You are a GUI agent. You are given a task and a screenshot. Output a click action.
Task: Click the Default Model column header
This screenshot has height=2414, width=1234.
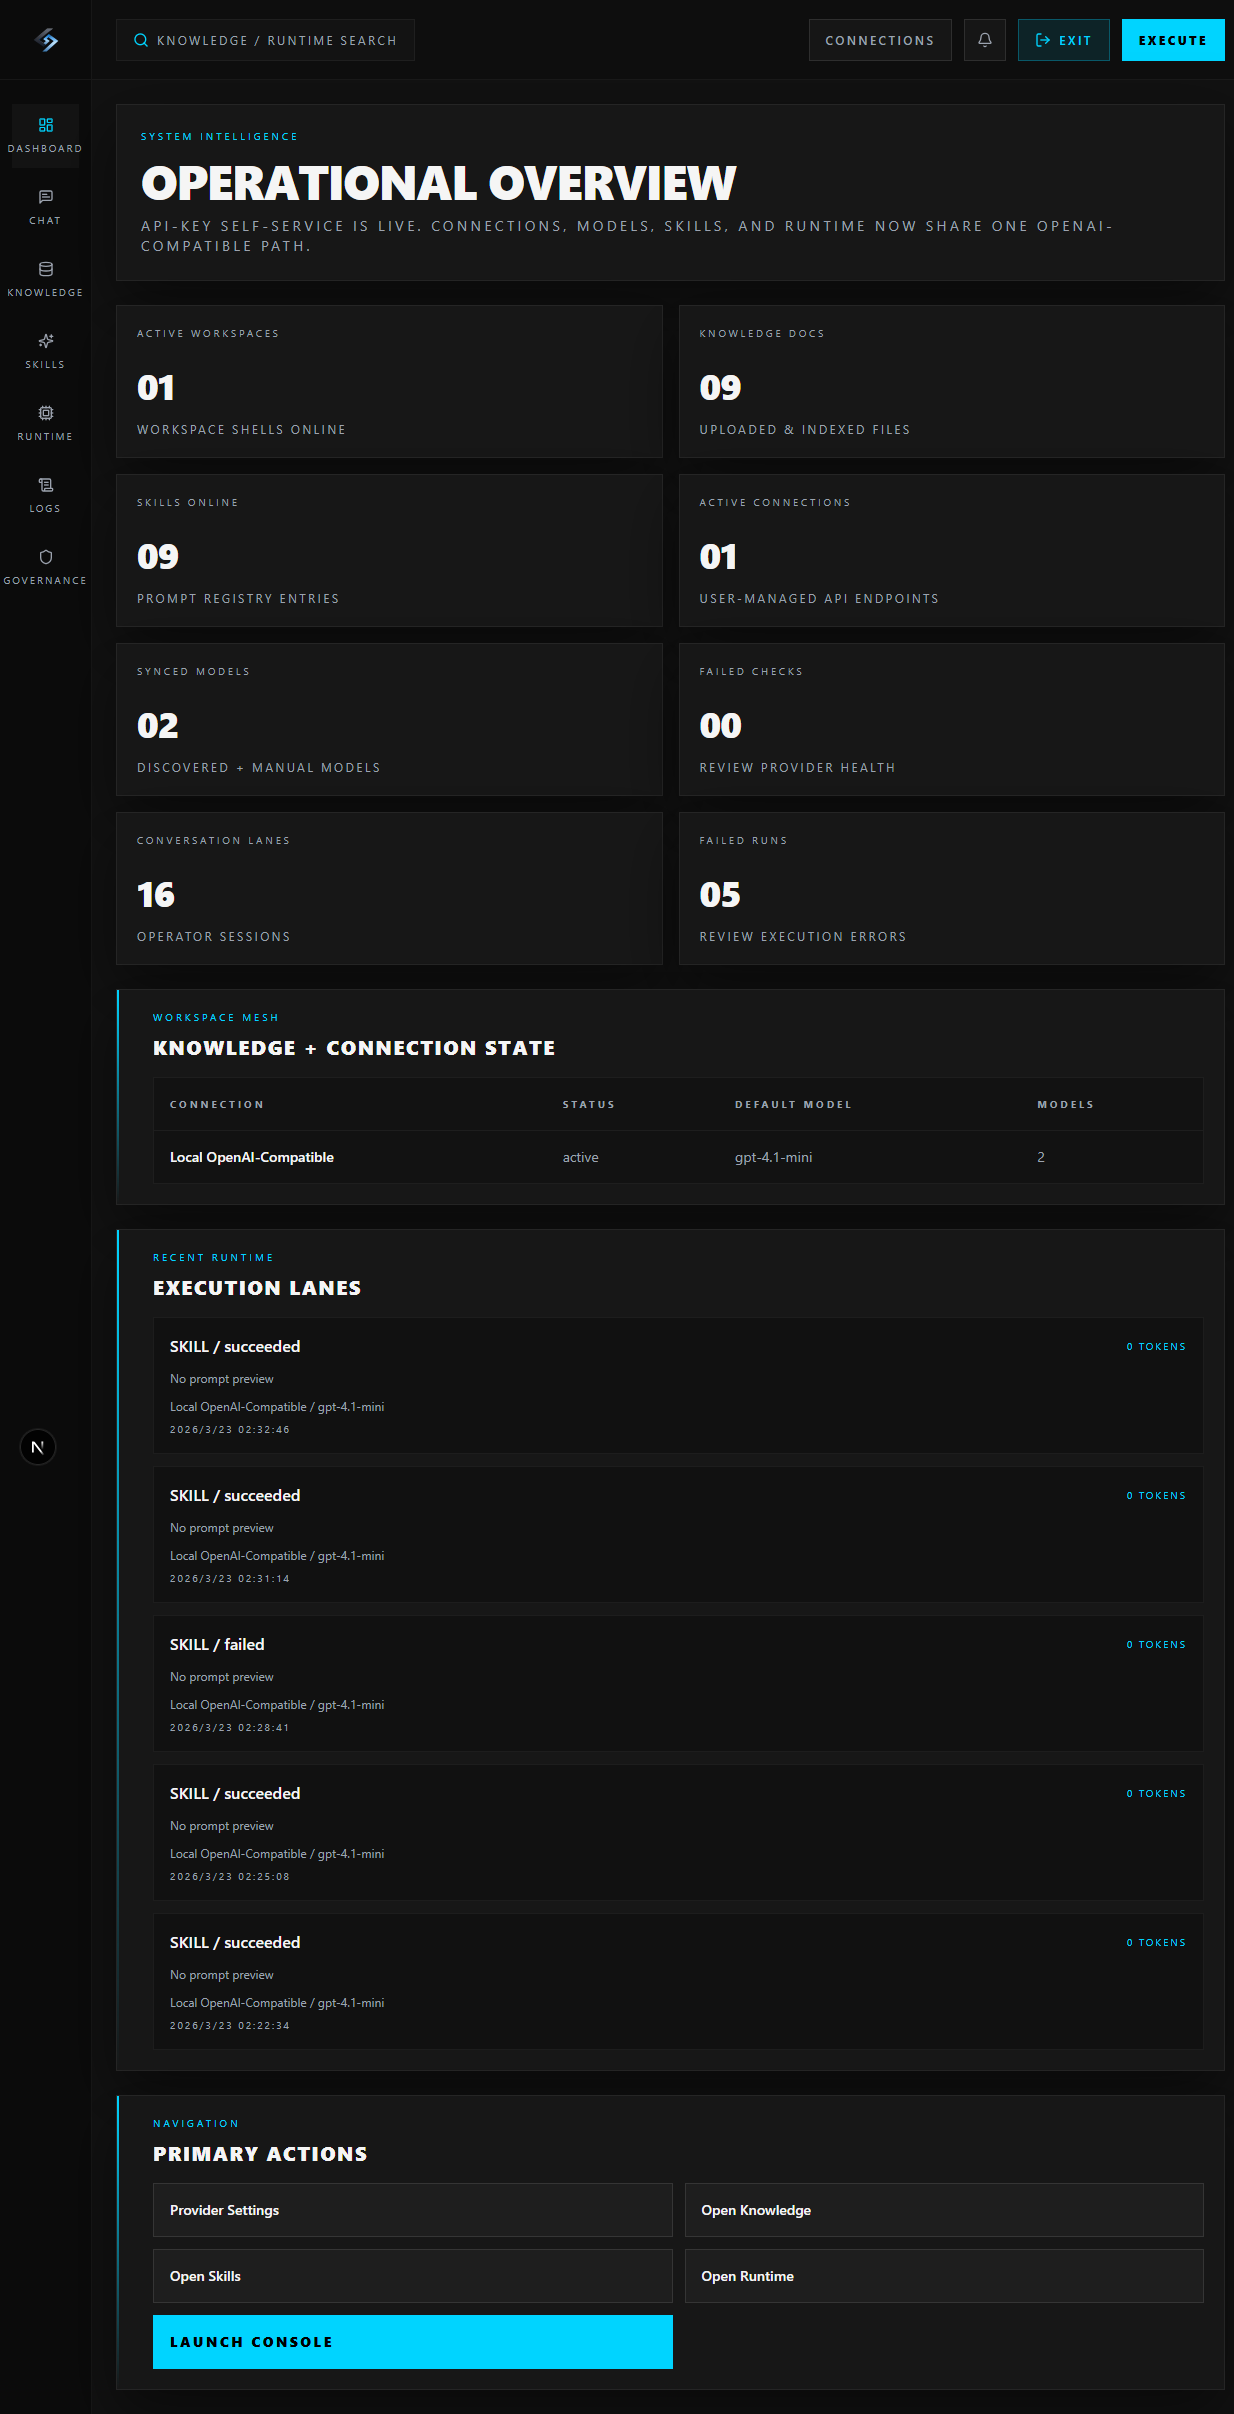coord(793,1104)
